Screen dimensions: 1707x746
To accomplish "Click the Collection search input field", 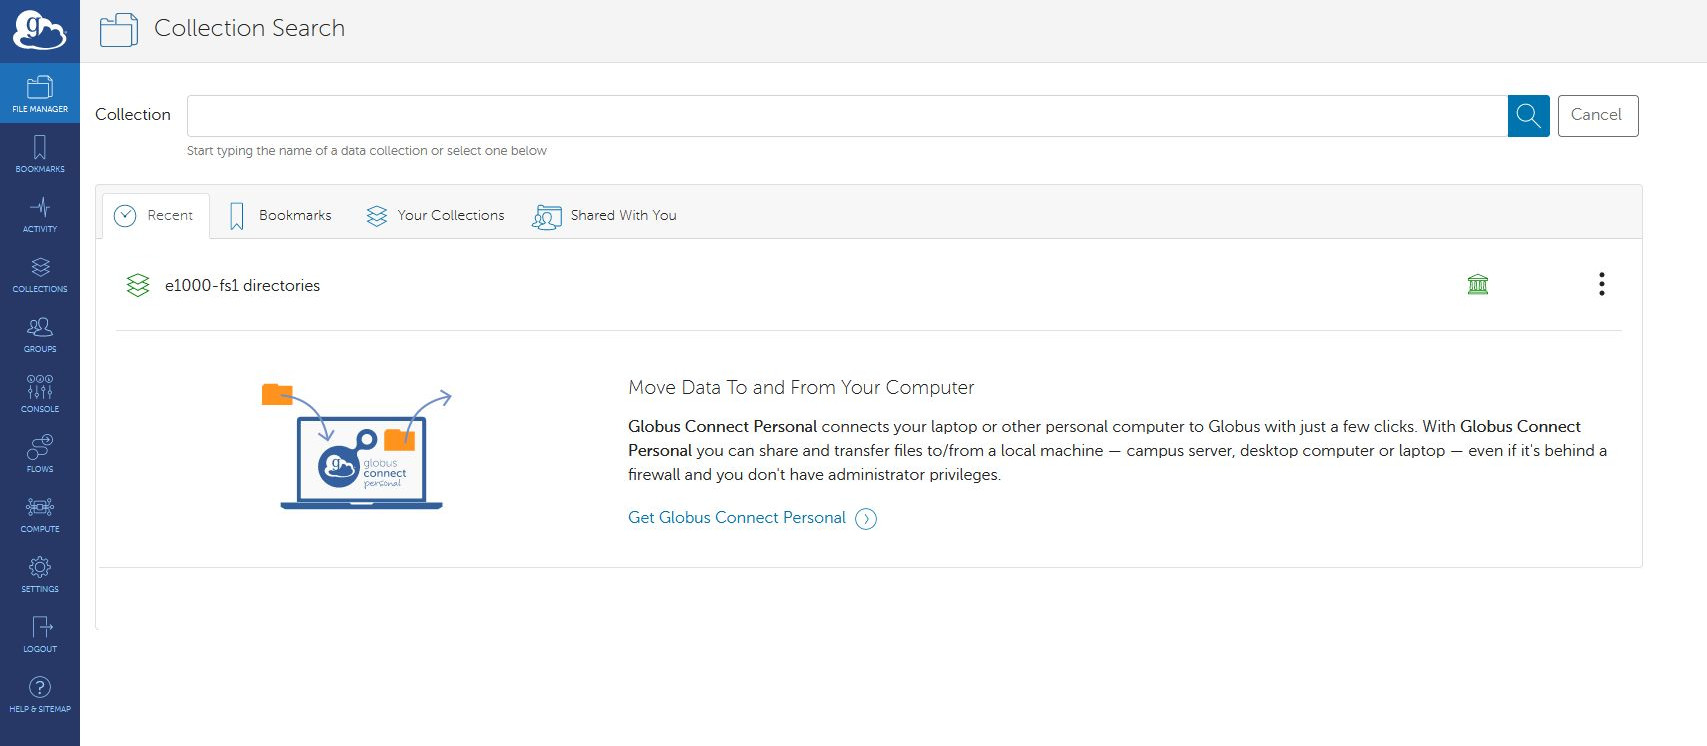I will (846, 116).
